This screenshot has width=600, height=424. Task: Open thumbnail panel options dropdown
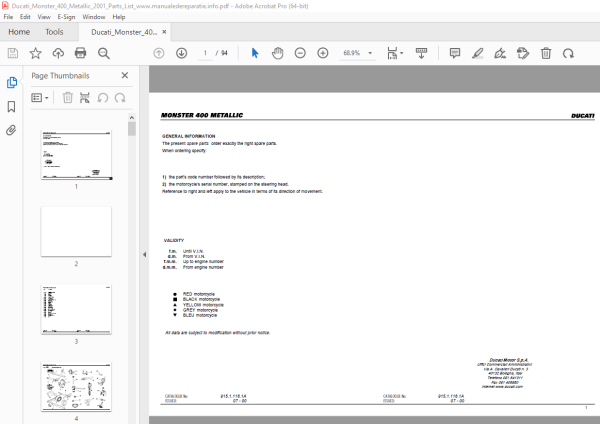click(x=40, y=98)
